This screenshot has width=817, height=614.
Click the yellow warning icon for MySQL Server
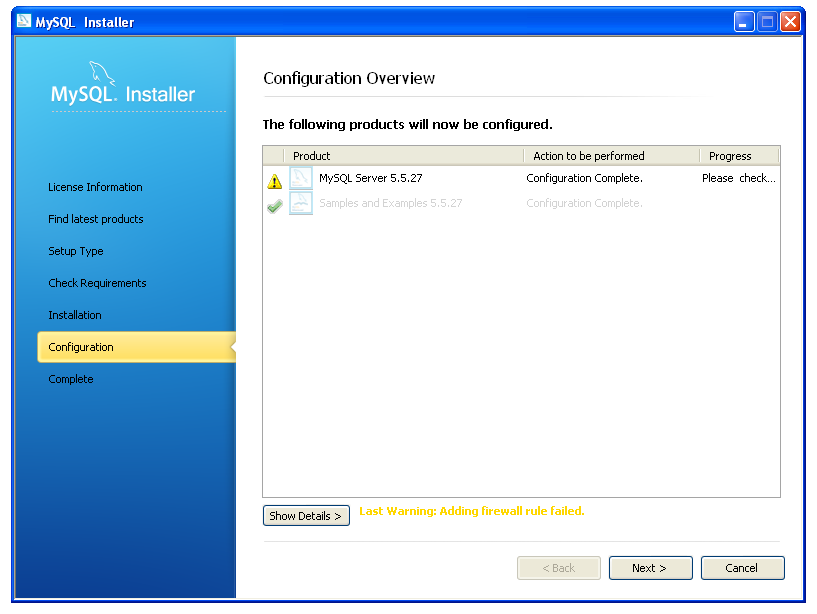(x=275, y=181)
